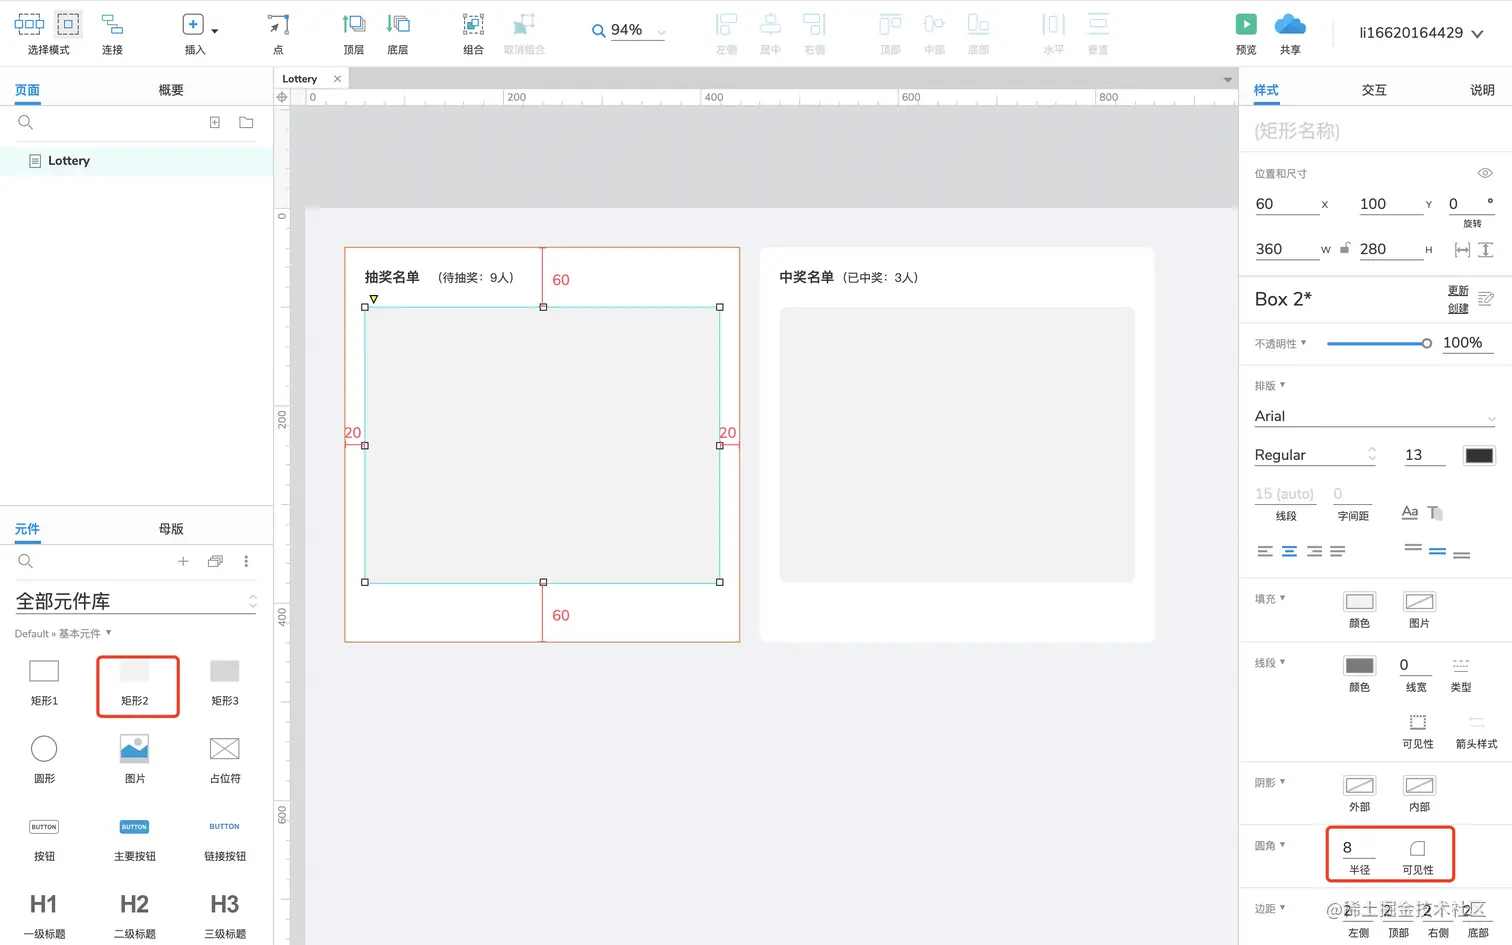Select the 连接 connector tool
The height and width of the screenshot is (945, 1512).
coord(112,33)
